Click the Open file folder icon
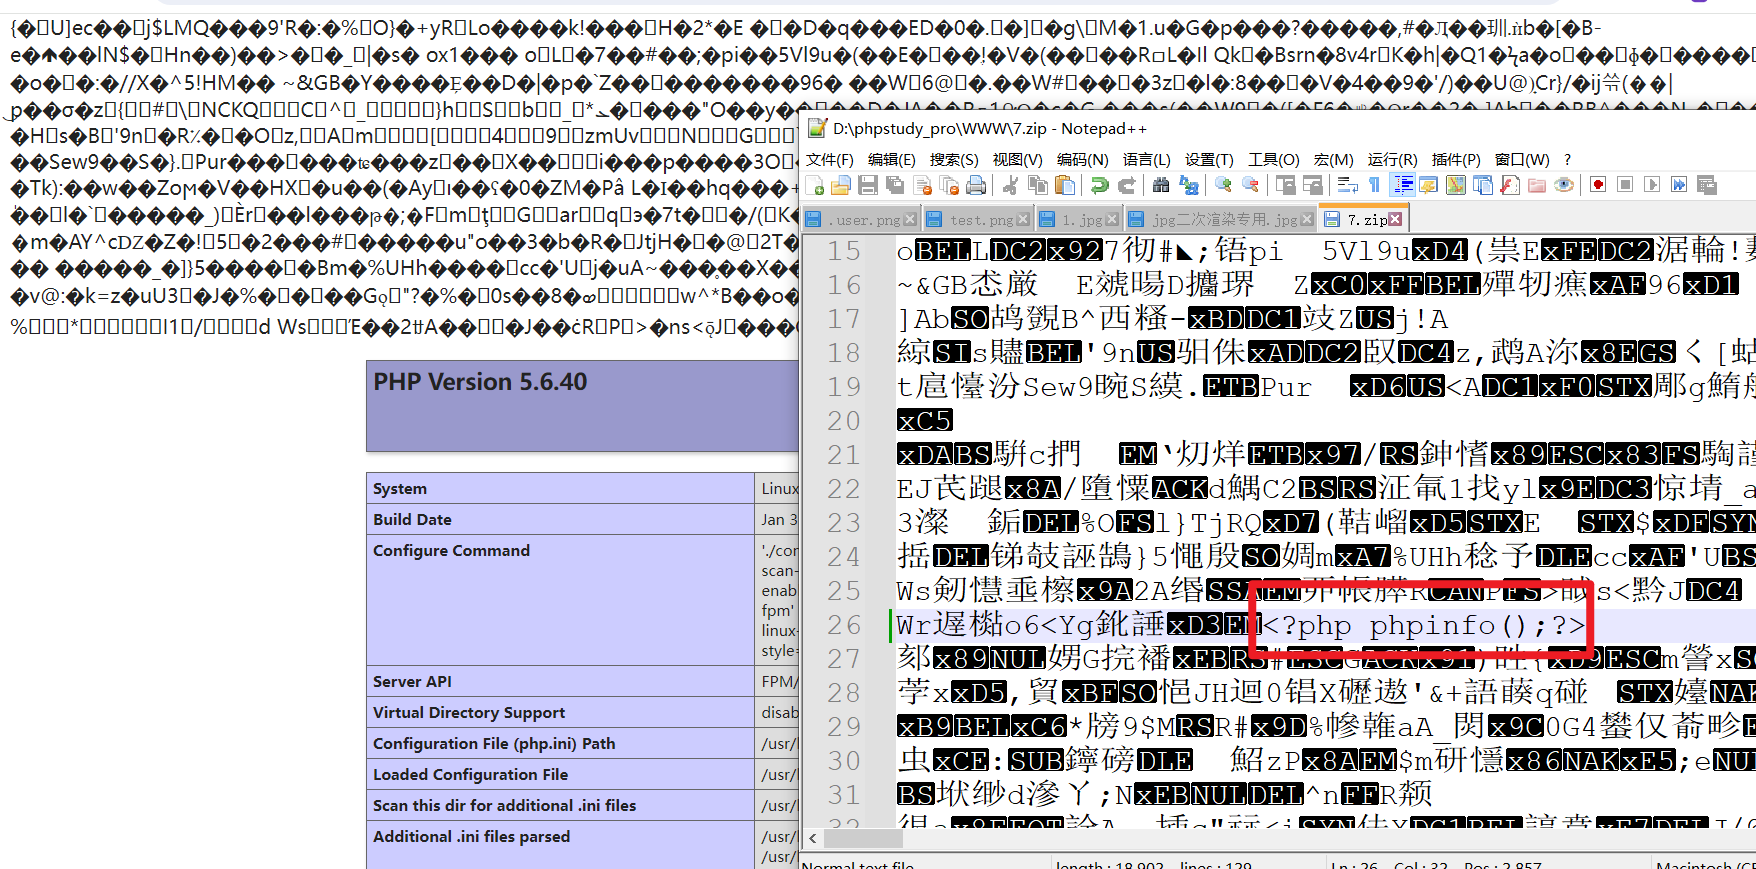This screenshot has width=1756, height=869. coord(841,185)
